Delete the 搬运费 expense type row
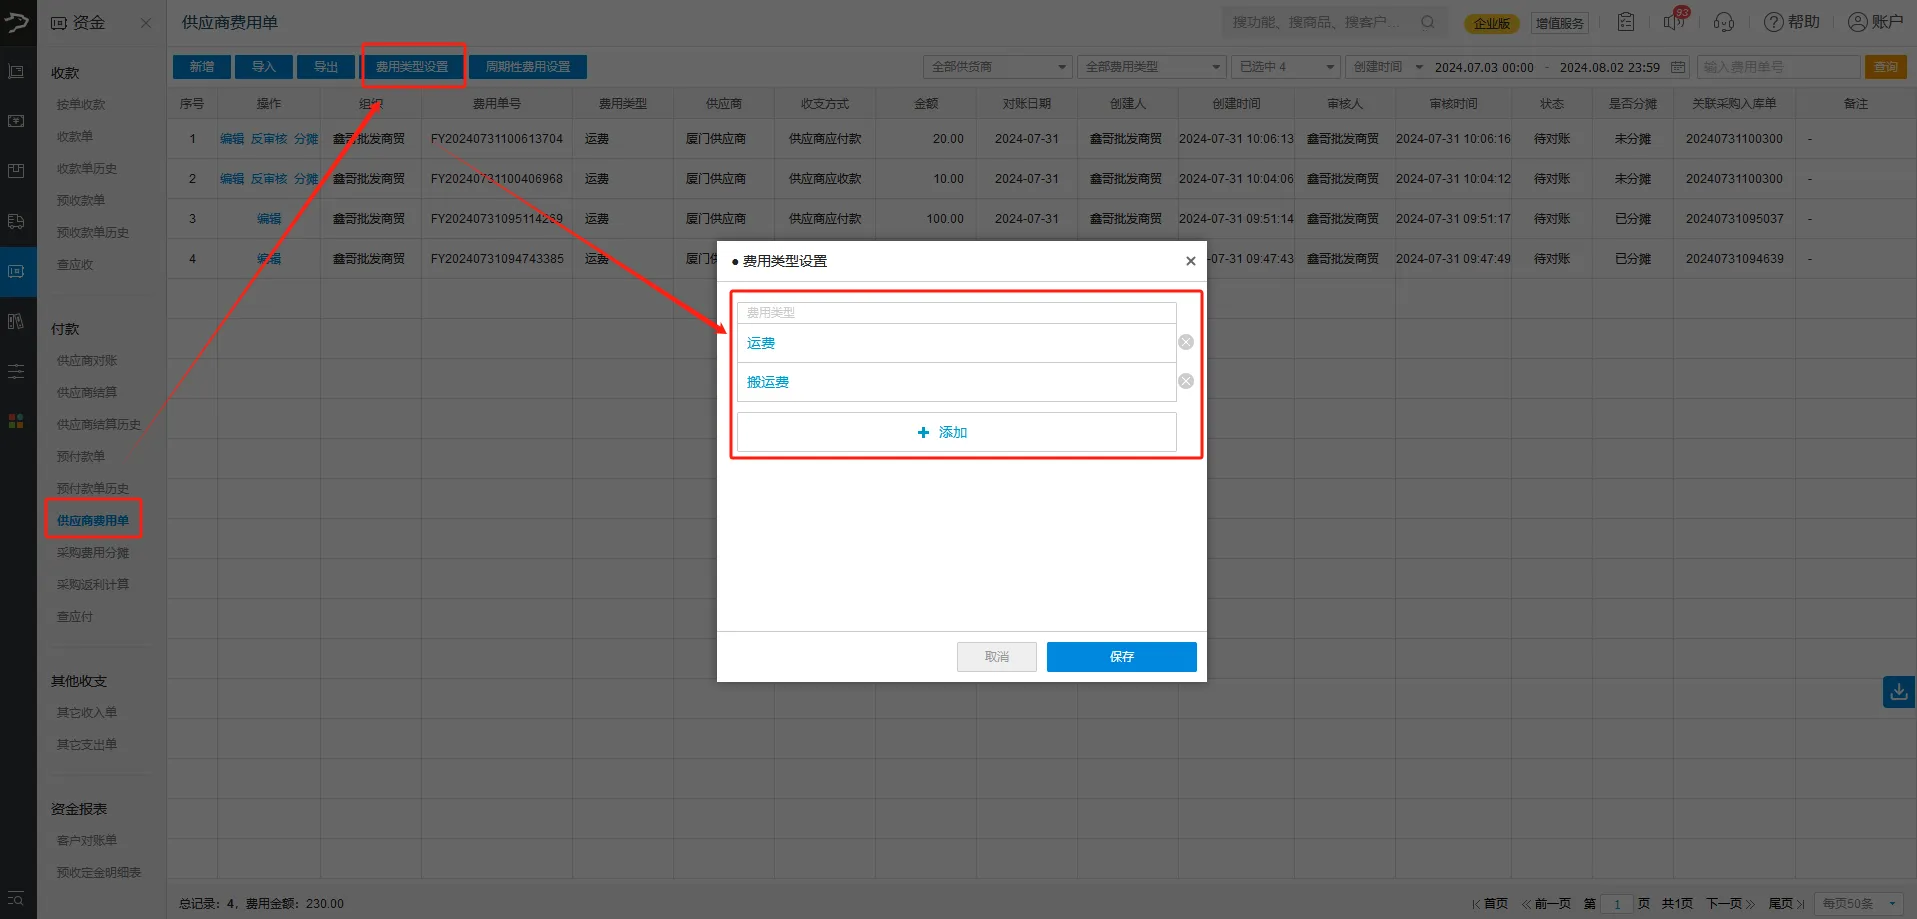 [1185, 381]
